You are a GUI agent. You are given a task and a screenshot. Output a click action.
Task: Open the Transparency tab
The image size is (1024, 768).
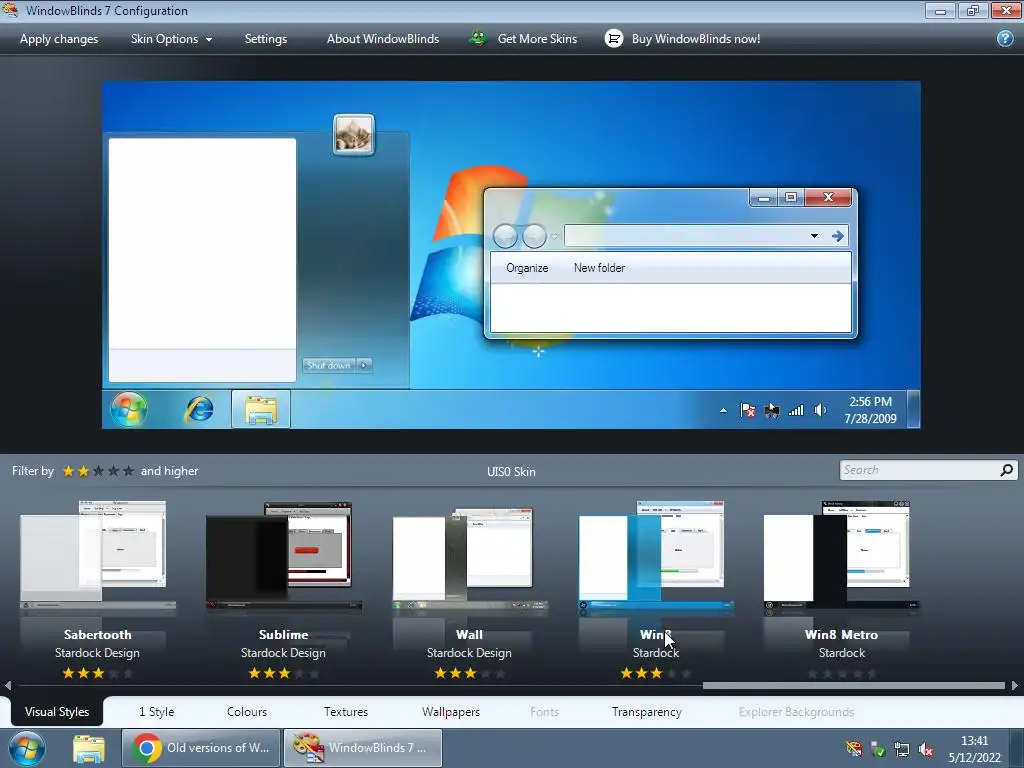pyautogui.click(x=647, y=712)
